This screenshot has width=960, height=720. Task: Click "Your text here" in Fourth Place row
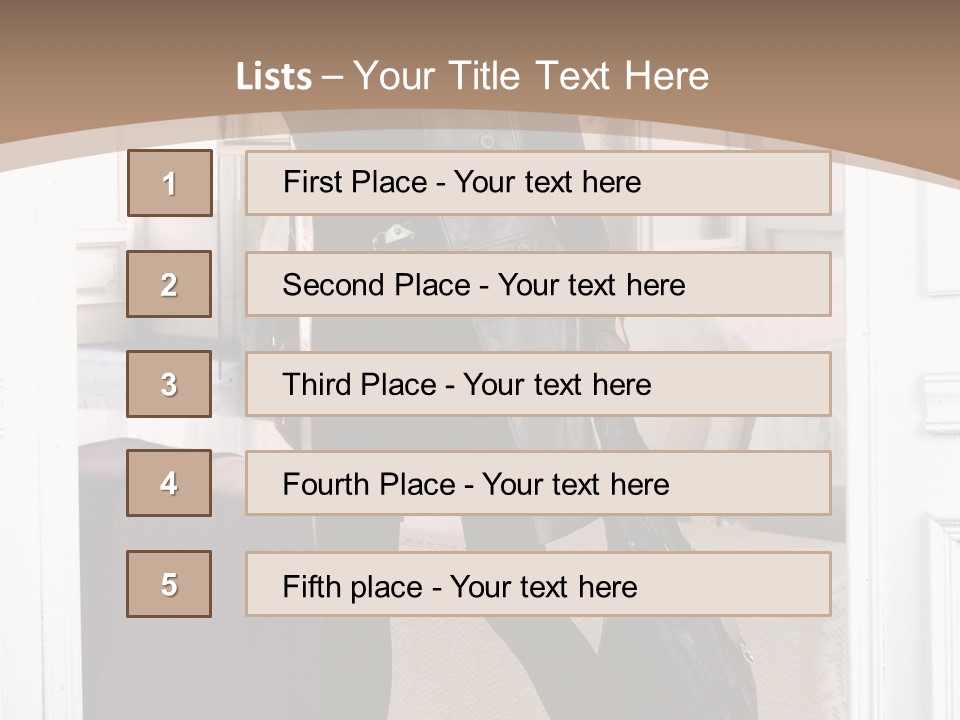575,485
